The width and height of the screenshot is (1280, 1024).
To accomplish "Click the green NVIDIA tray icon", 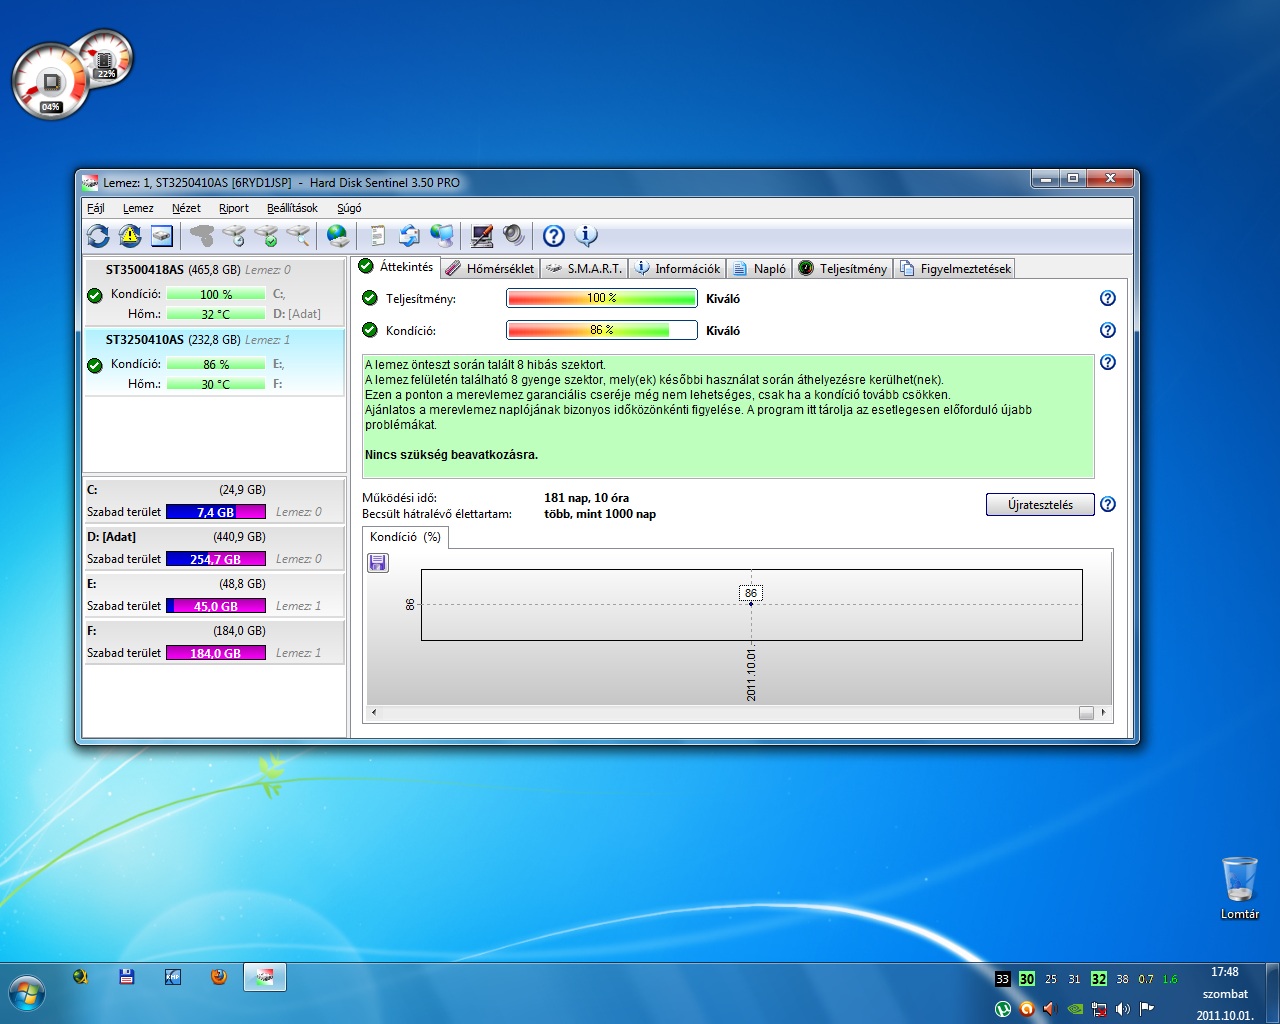I will (1075, 1008).
